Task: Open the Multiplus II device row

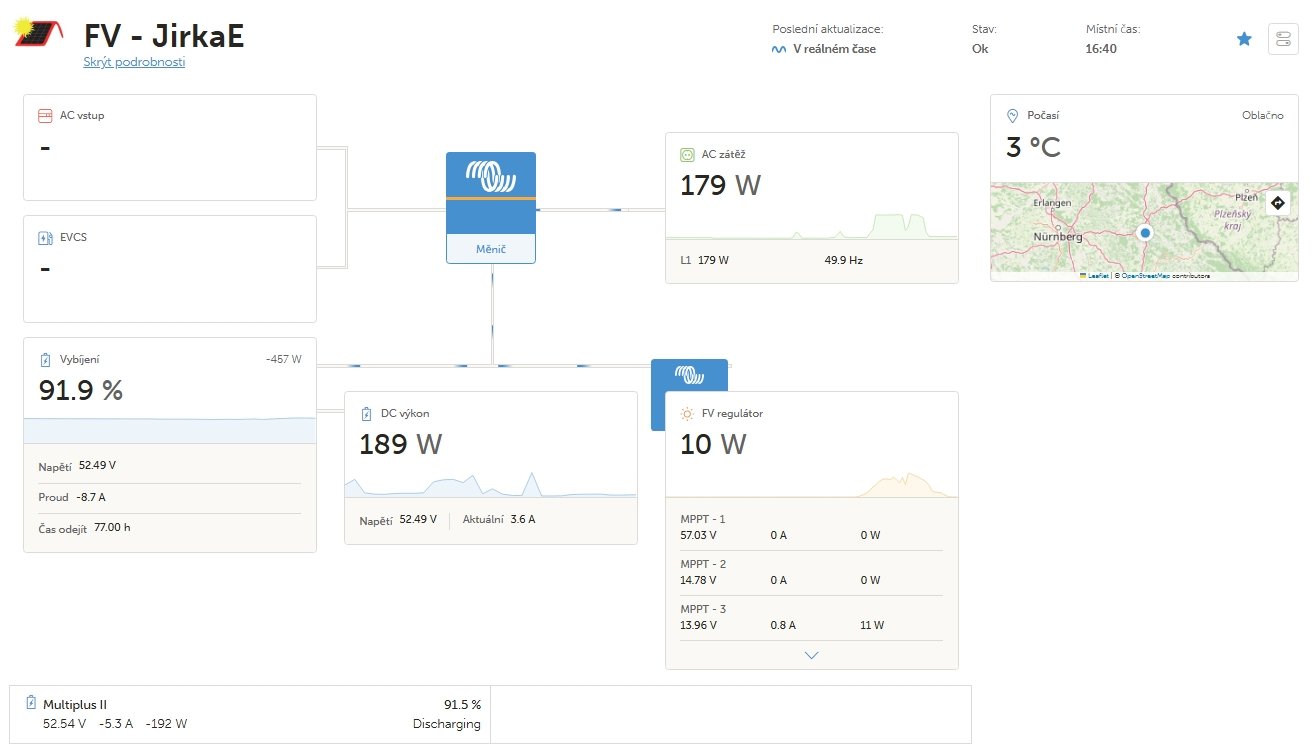Action: 250,714
